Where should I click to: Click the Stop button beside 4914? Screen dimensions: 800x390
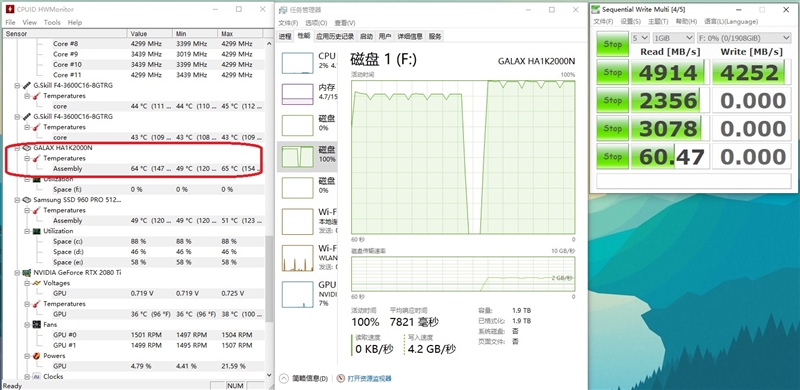612,72
